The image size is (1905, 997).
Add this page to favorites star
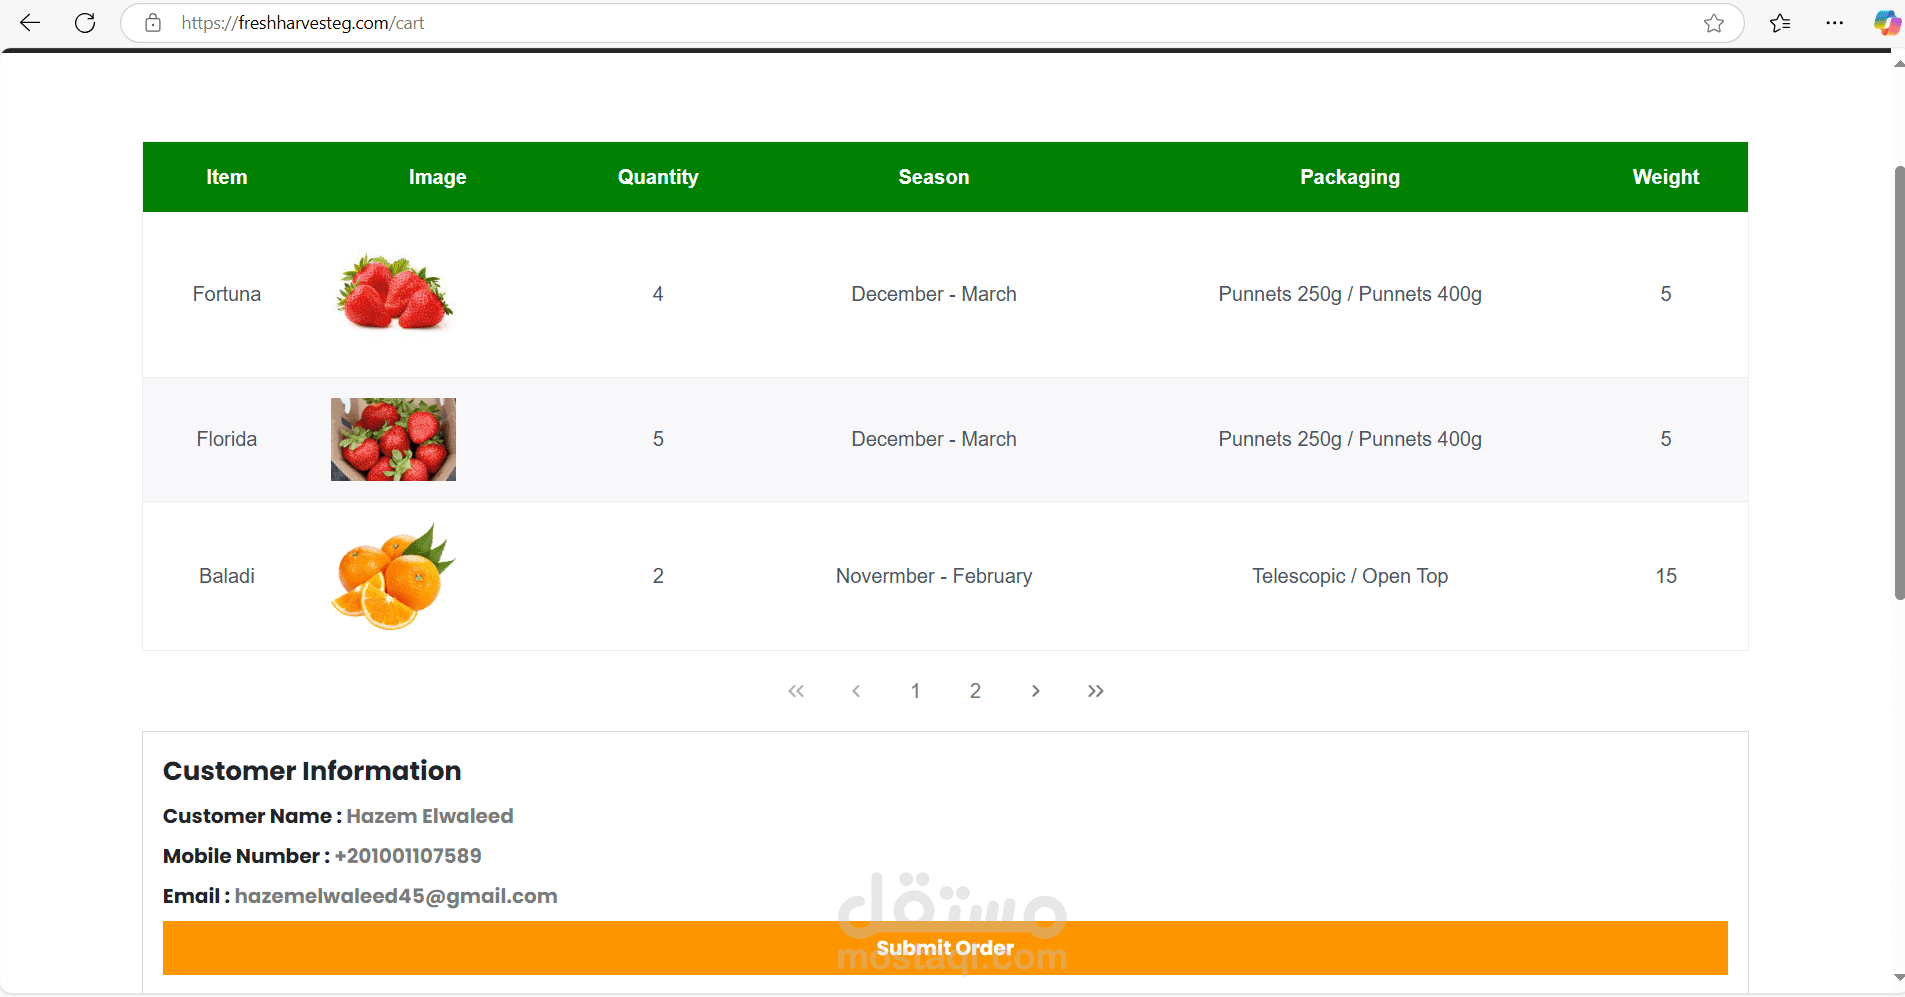pos(1714,23)
